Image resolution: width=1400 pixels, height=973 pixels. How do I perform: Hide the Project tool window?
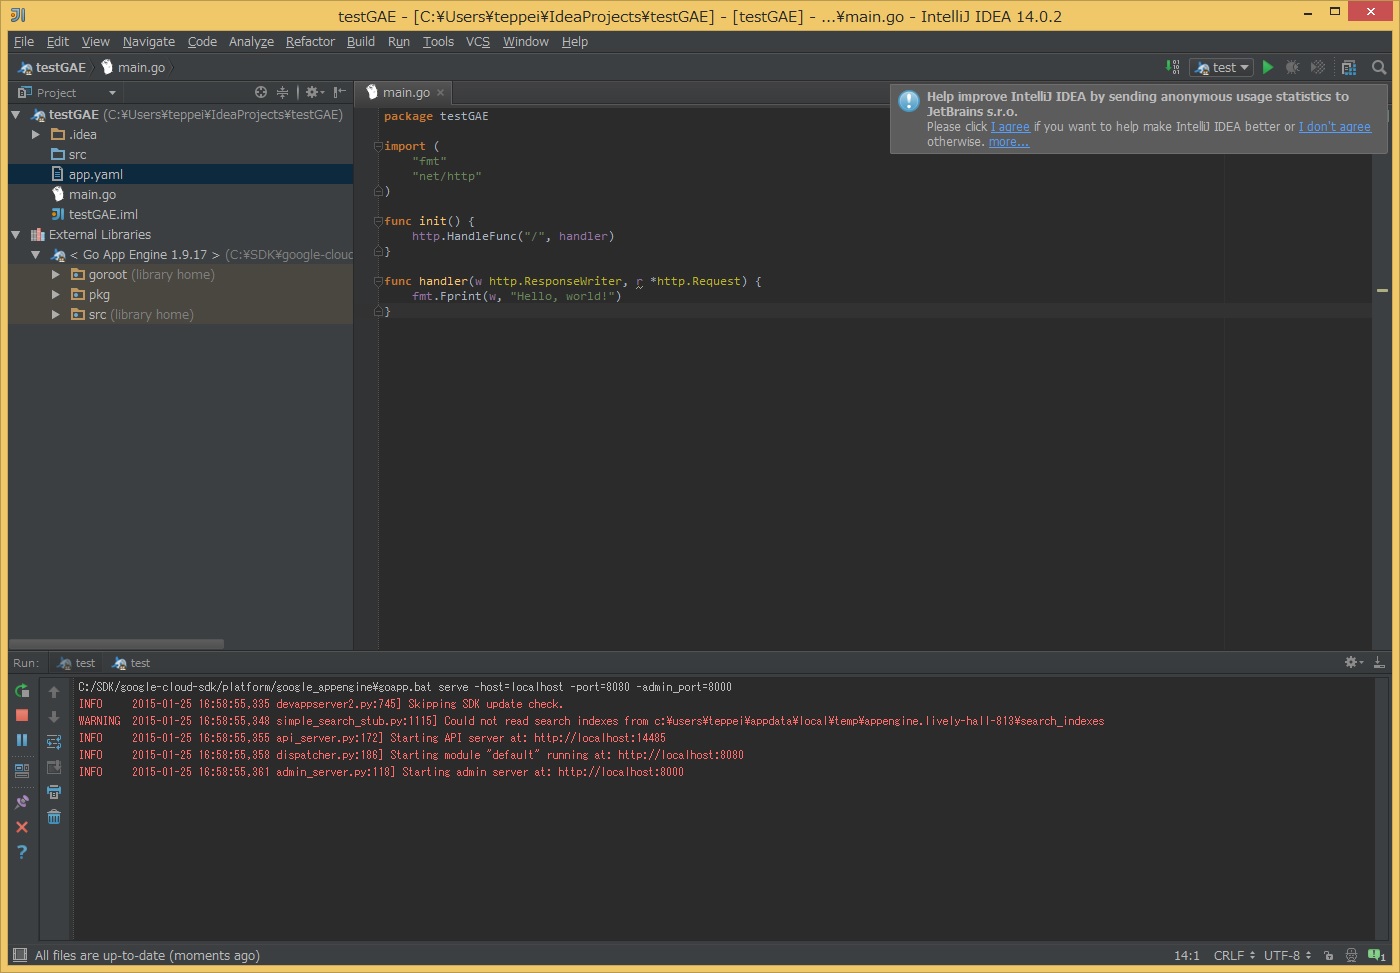(x=340, y=92)
